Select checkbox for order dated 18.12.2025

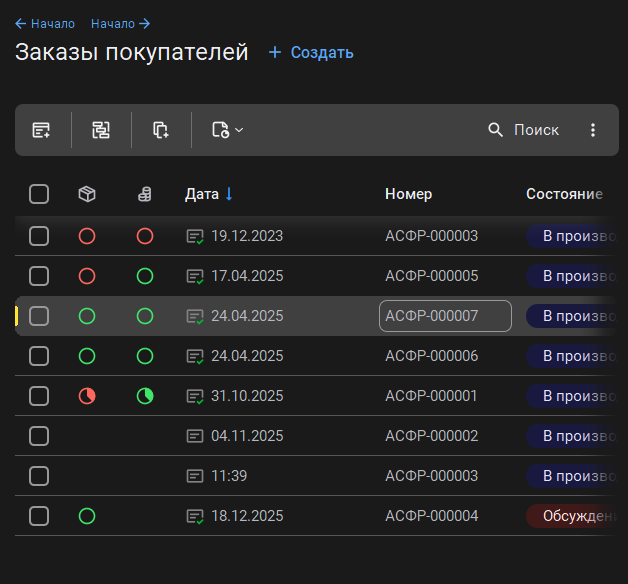click(x=39, y=516)
